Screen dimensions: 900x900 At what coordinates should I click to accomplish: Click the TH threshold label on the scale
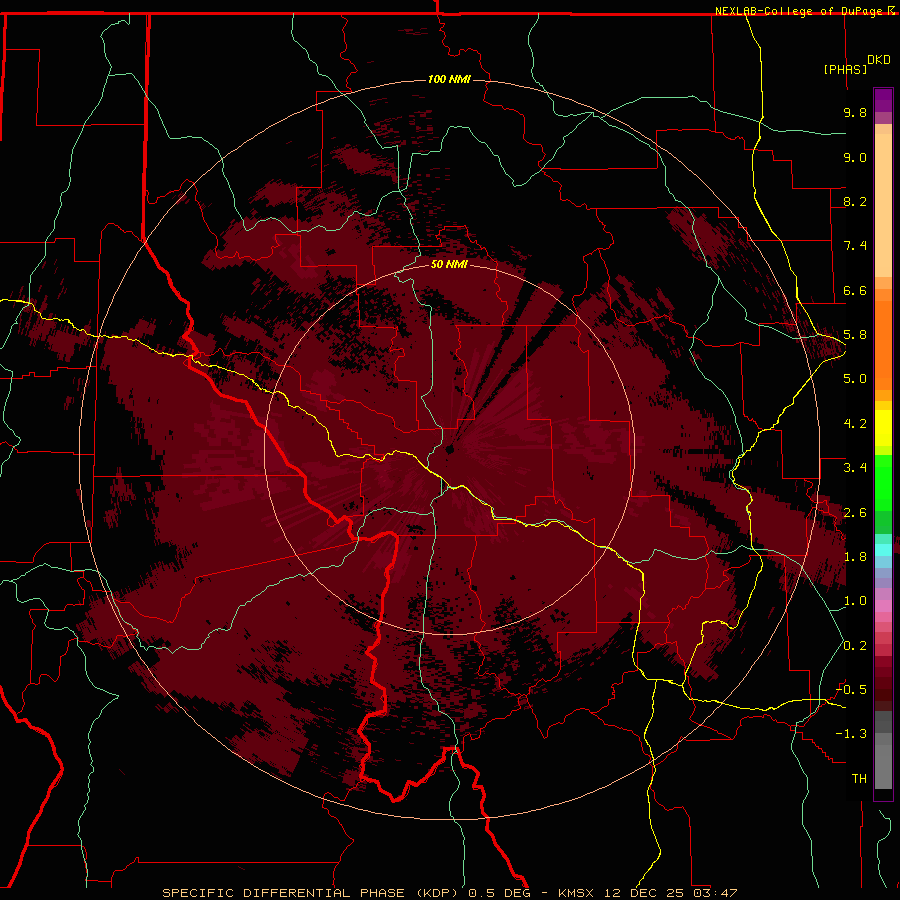859,779
